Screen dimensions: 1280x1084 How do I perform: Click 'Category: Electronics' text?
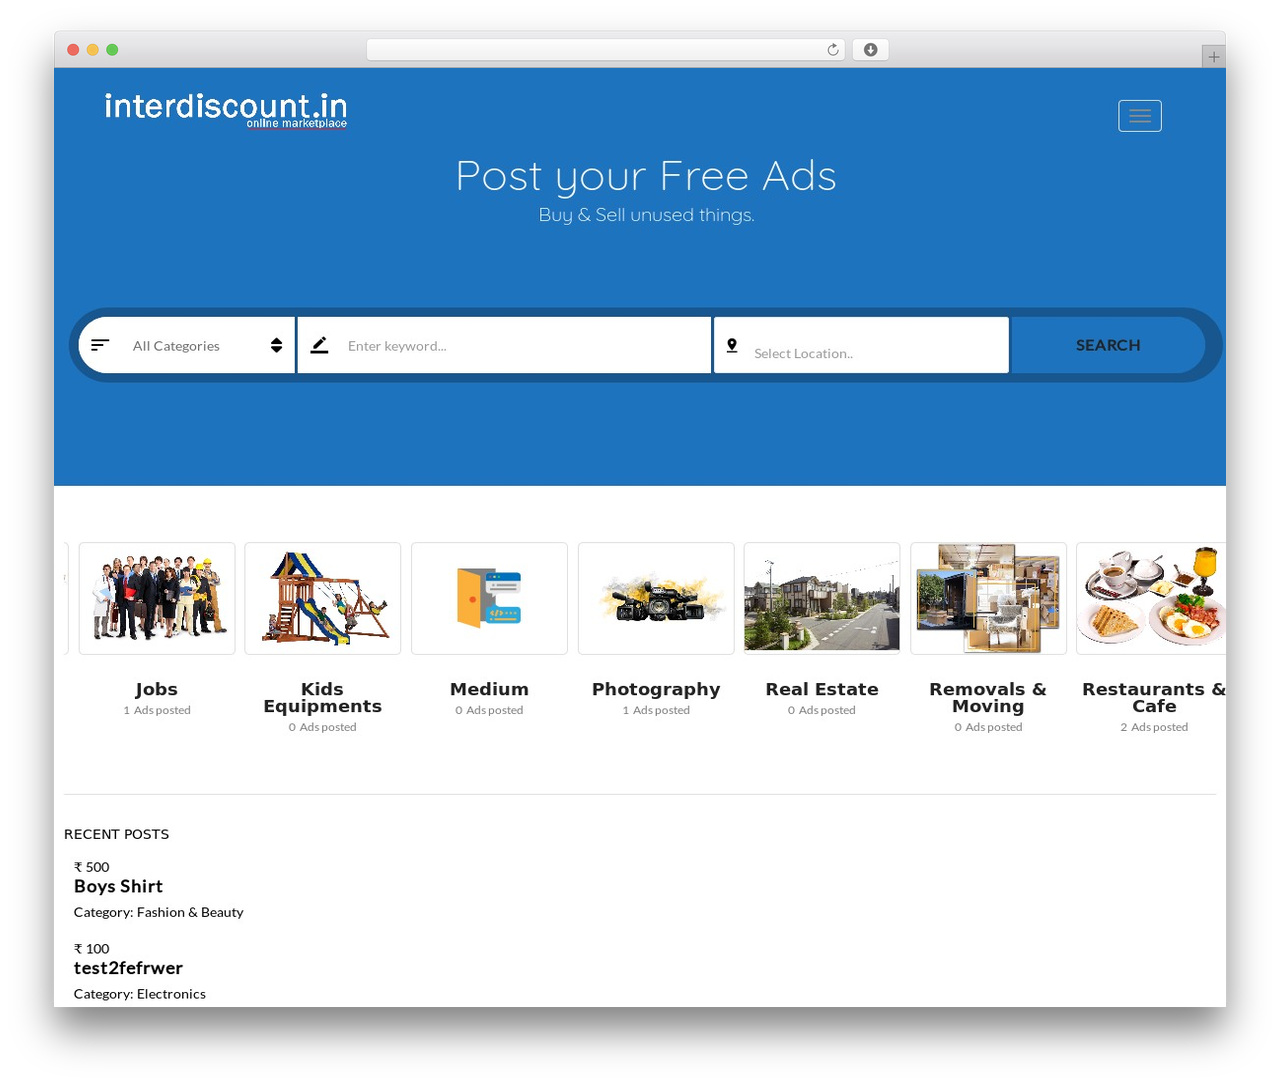click(x=139, y=994)
